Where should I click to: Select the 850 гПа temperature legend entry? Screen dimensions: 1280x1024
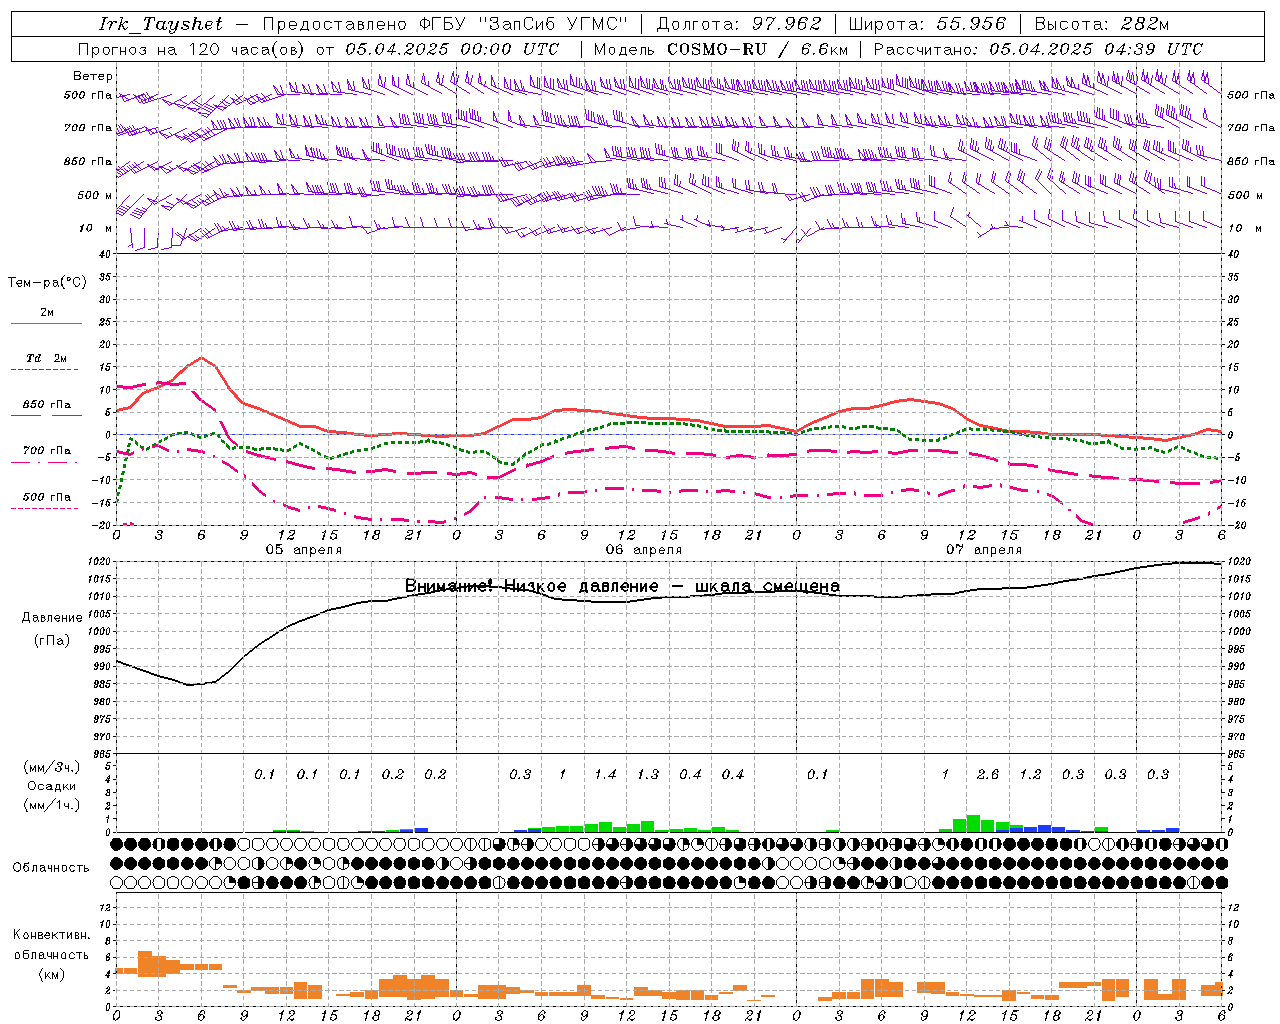pyautogui.click(x=46, y=405)
